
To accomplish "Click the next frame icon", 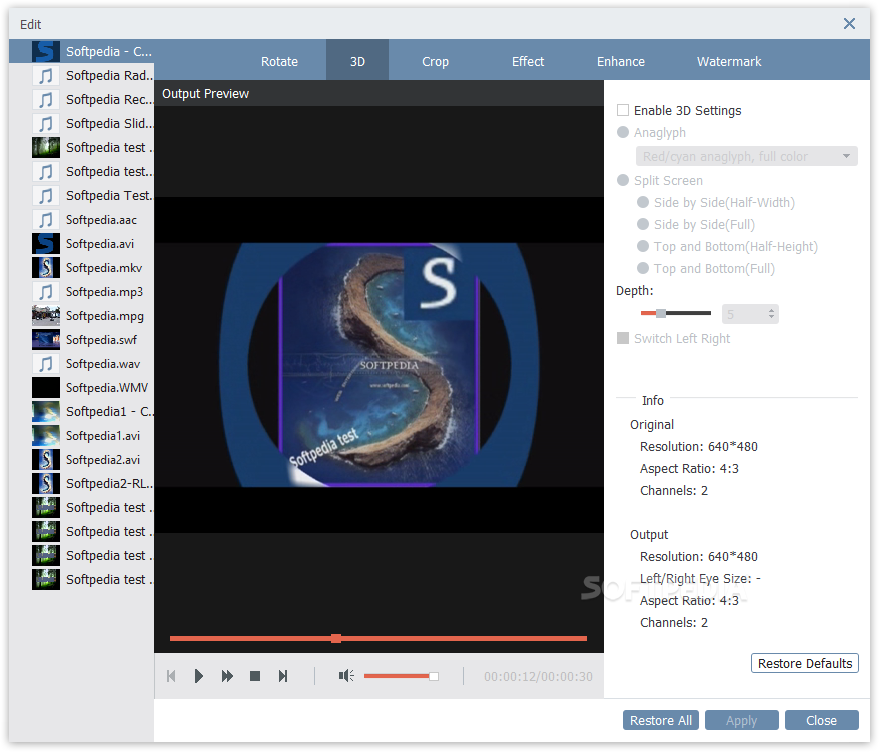I will click(x=283, y=676).
